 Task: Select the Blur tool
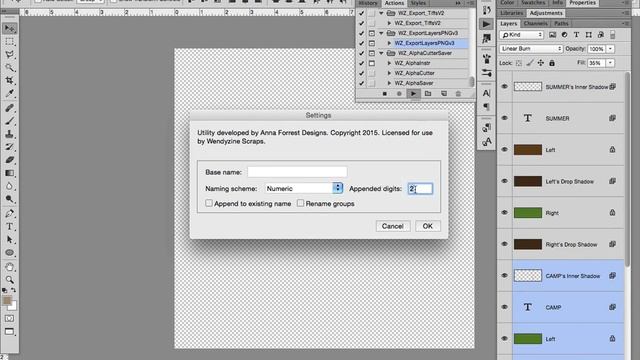click(x=9, y=186)
